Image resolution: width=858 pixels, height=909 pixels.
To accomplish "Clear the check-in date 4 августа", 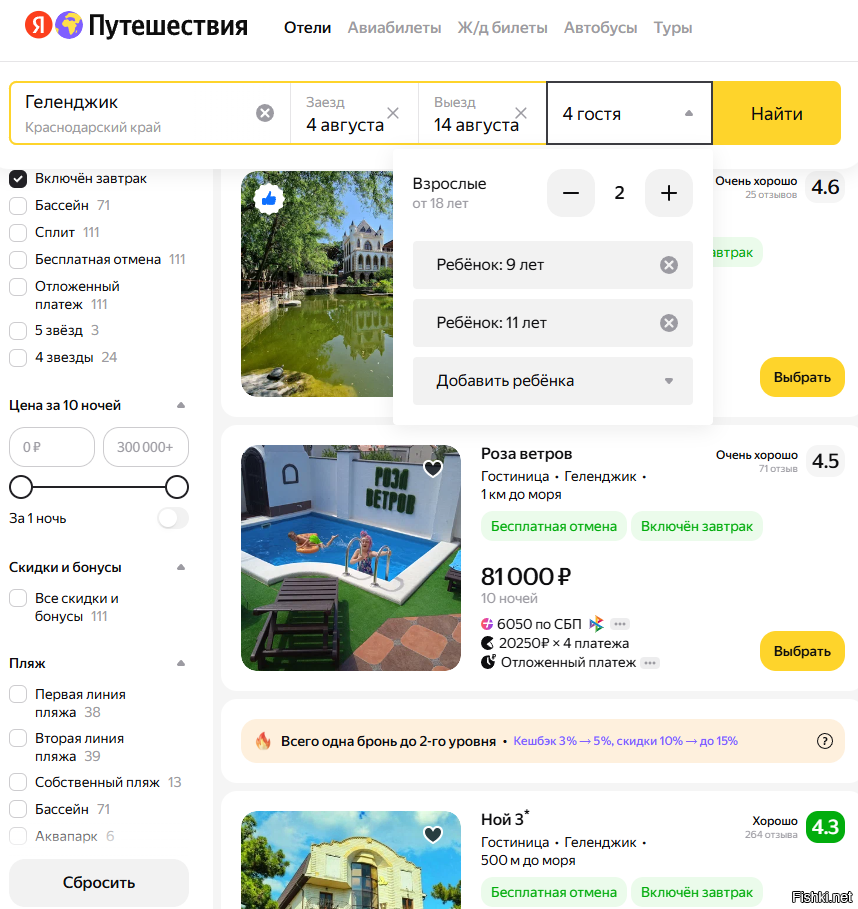I will (393, 113).
